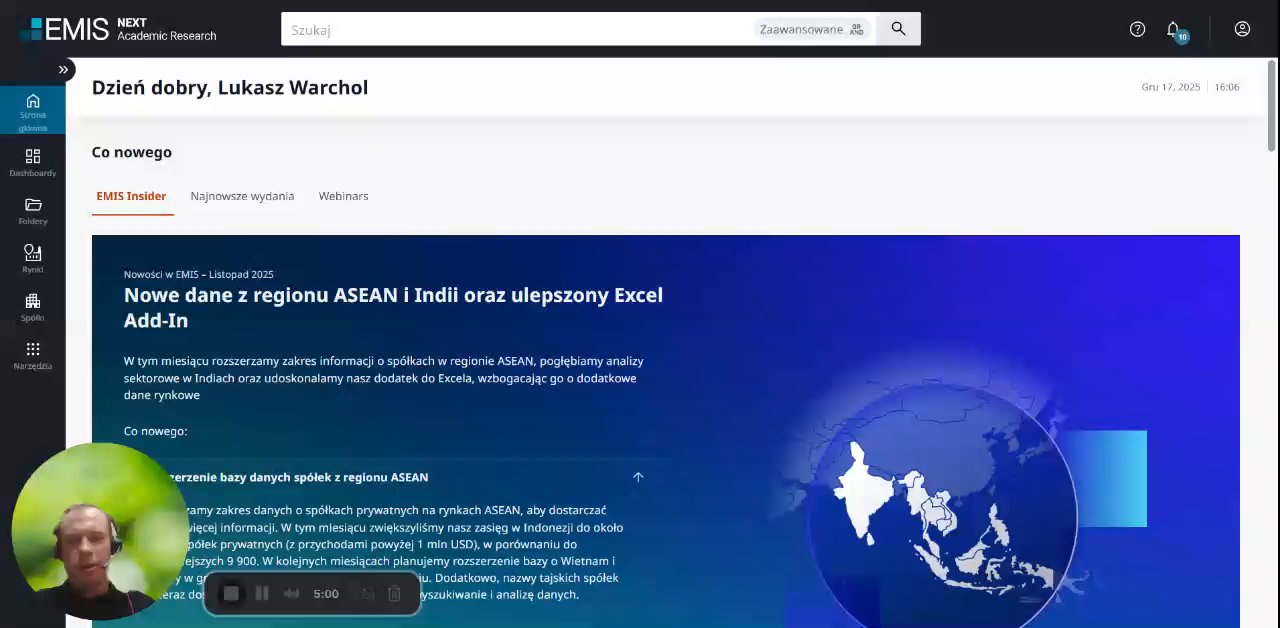Click the recording timer '5:00'
The height and width of the screenshot is (628, 1280).
326,594
